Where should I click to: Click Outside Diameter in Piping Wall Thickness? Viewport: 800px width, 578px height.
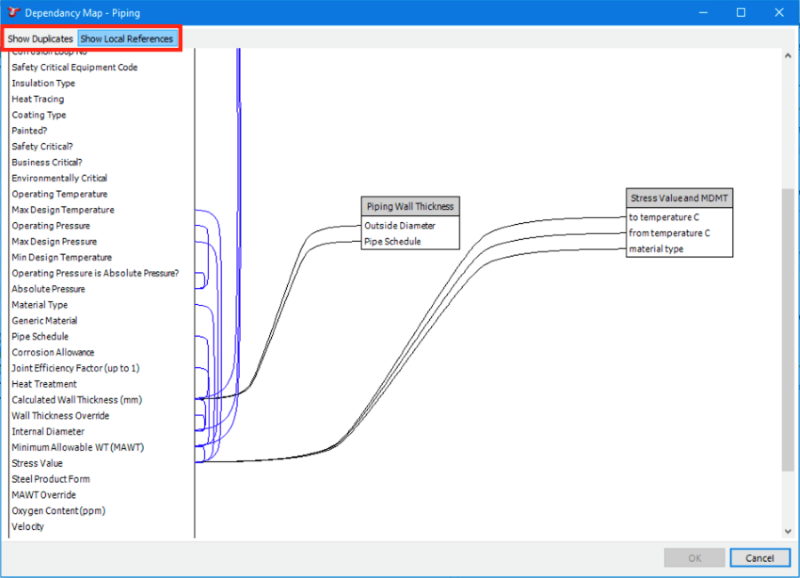click(x=400, y=226)
